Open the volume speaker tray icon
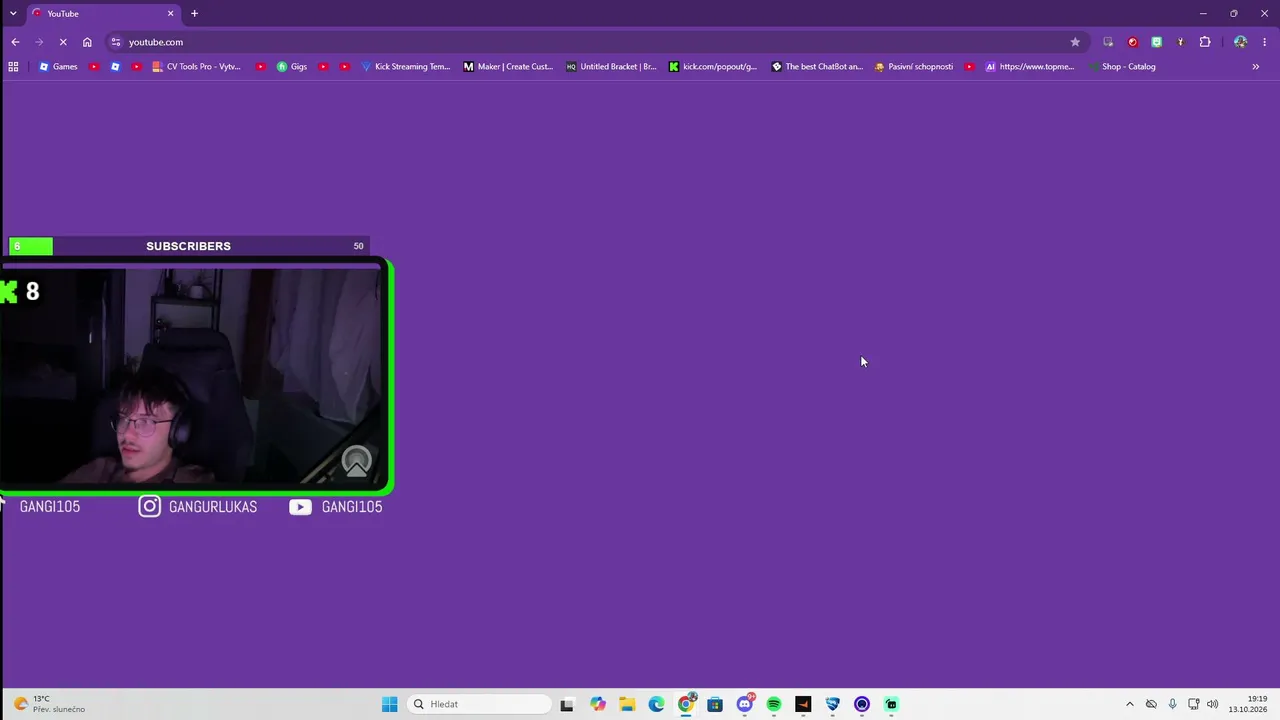This screenshot has width=1280, height=720. (x=1213, y=704)
